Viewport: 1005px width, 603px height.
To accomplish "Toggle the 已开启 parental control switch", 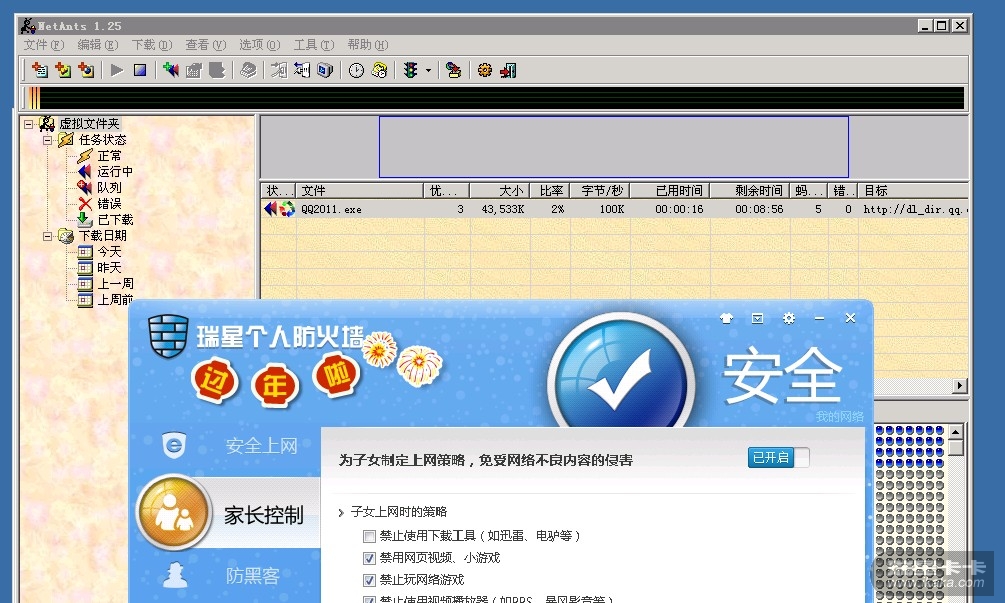I will (x=779, y=458).
